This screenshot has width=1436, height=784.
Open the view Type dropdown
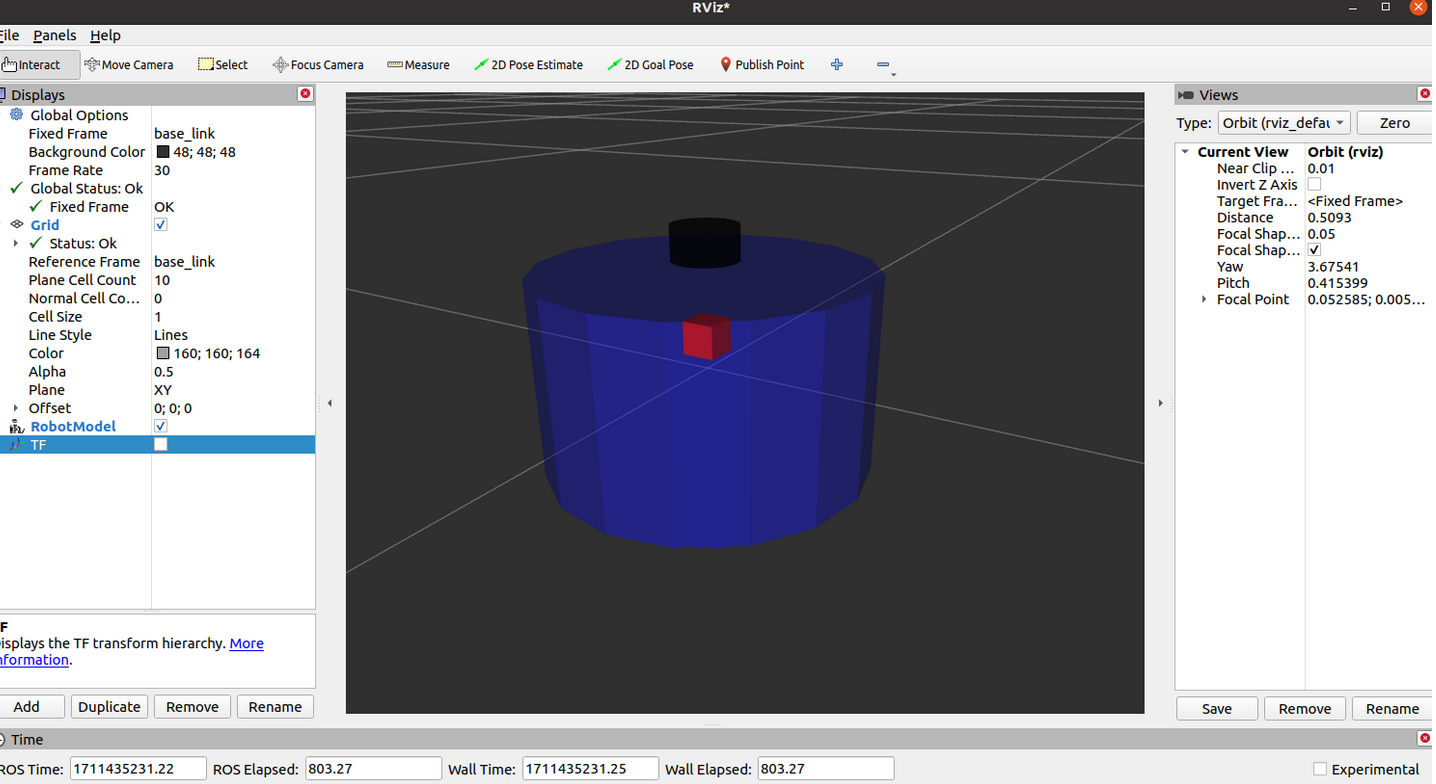pyautogui.click(x=1283, y=123)
